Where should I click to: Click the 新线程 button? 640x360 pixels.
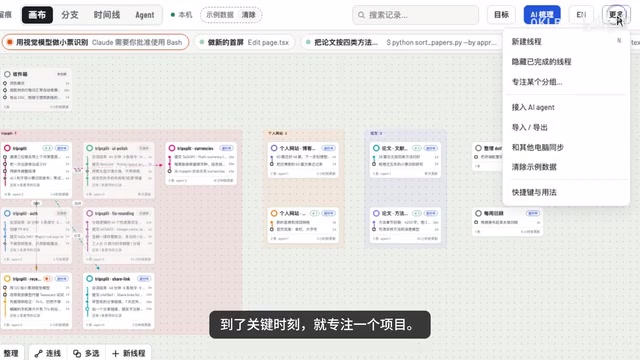129,353
